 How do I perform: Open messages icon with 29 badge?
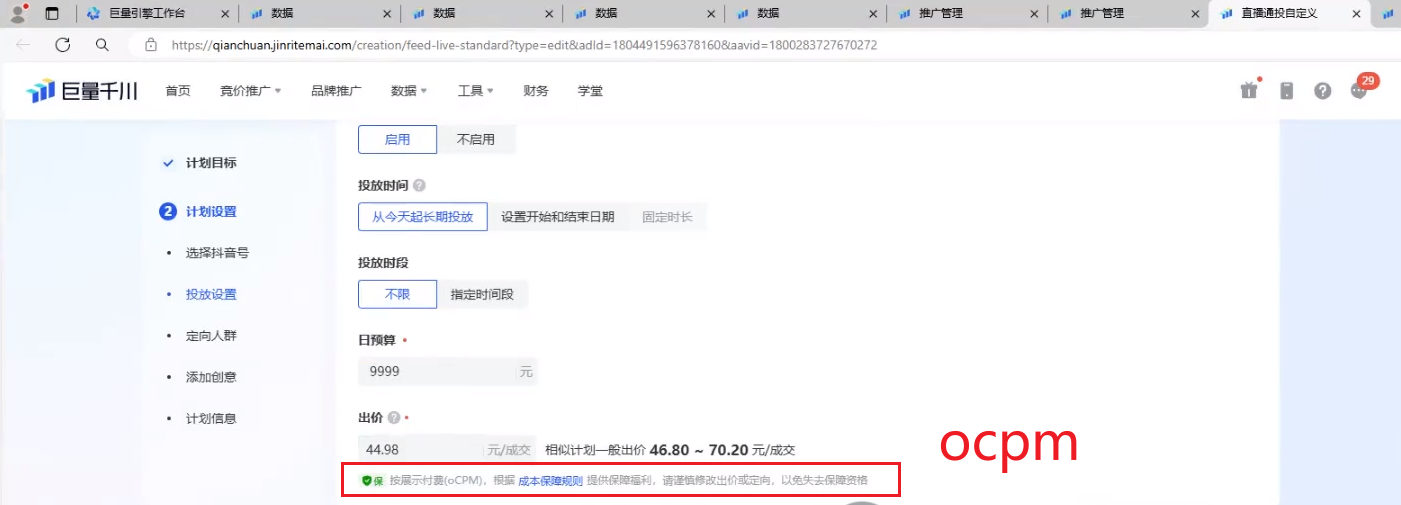1358,90
